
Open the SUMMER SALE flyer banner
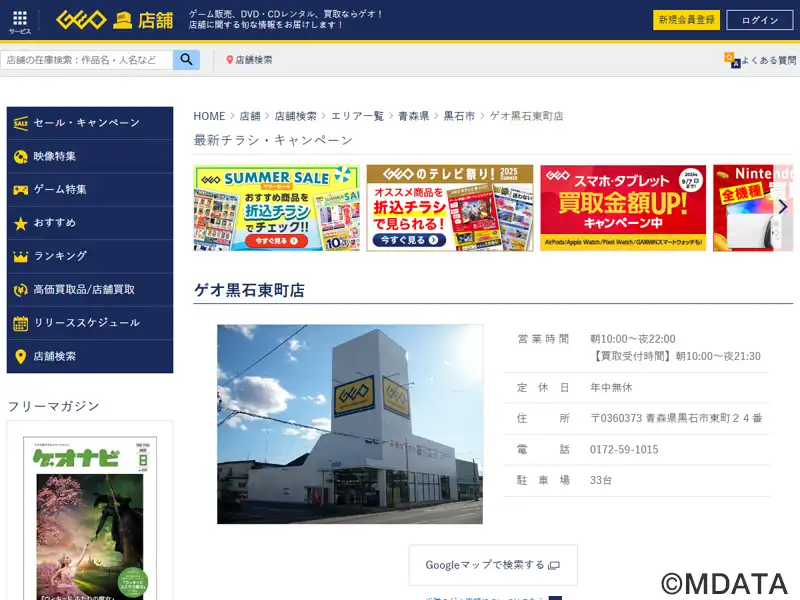277,208
